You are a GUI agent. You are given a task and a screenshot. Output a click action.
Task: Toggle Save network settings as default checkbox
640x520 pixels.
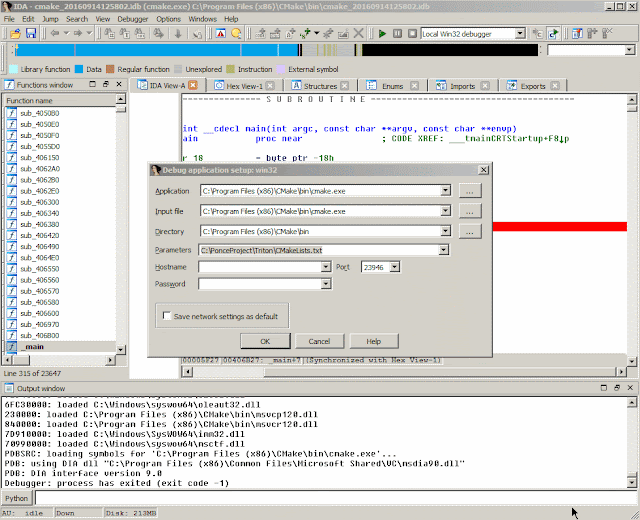tap(167, 316)
